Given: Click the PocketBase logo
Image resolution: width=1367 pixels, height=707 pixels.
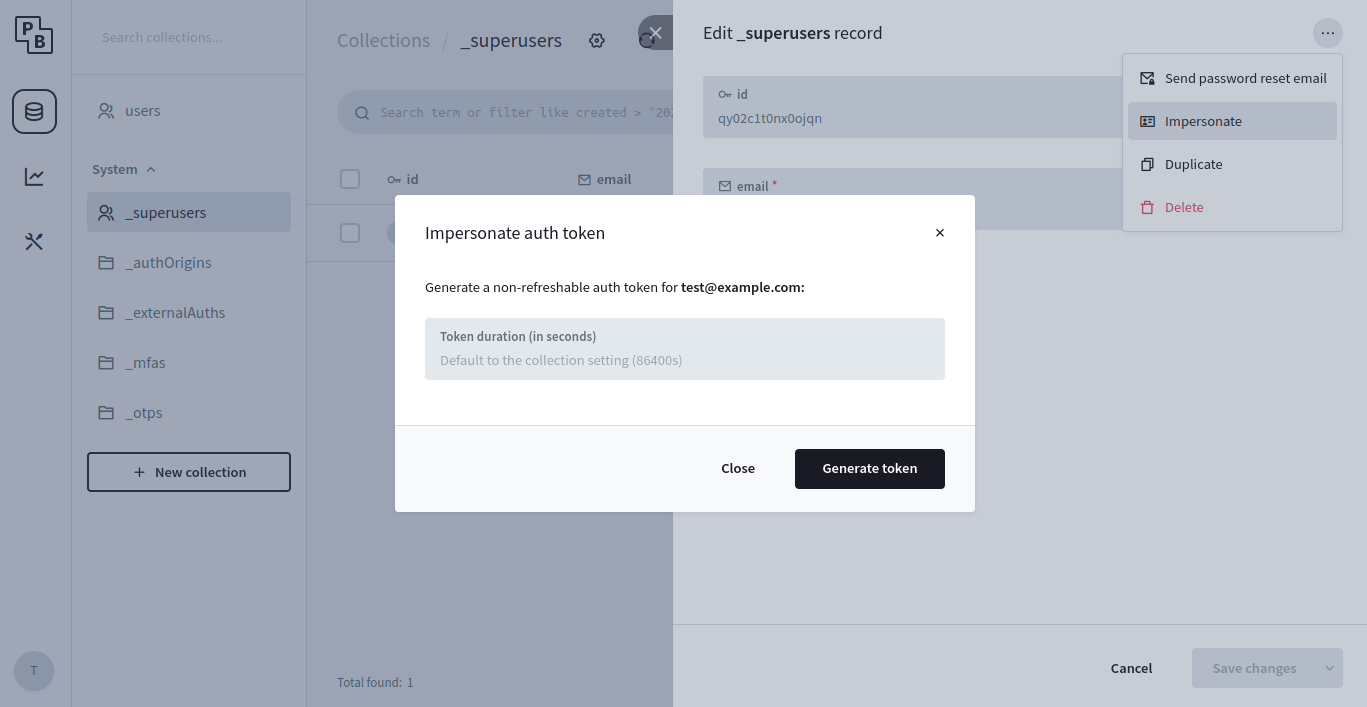Looking at the screenshot, I should click(34, 33).
